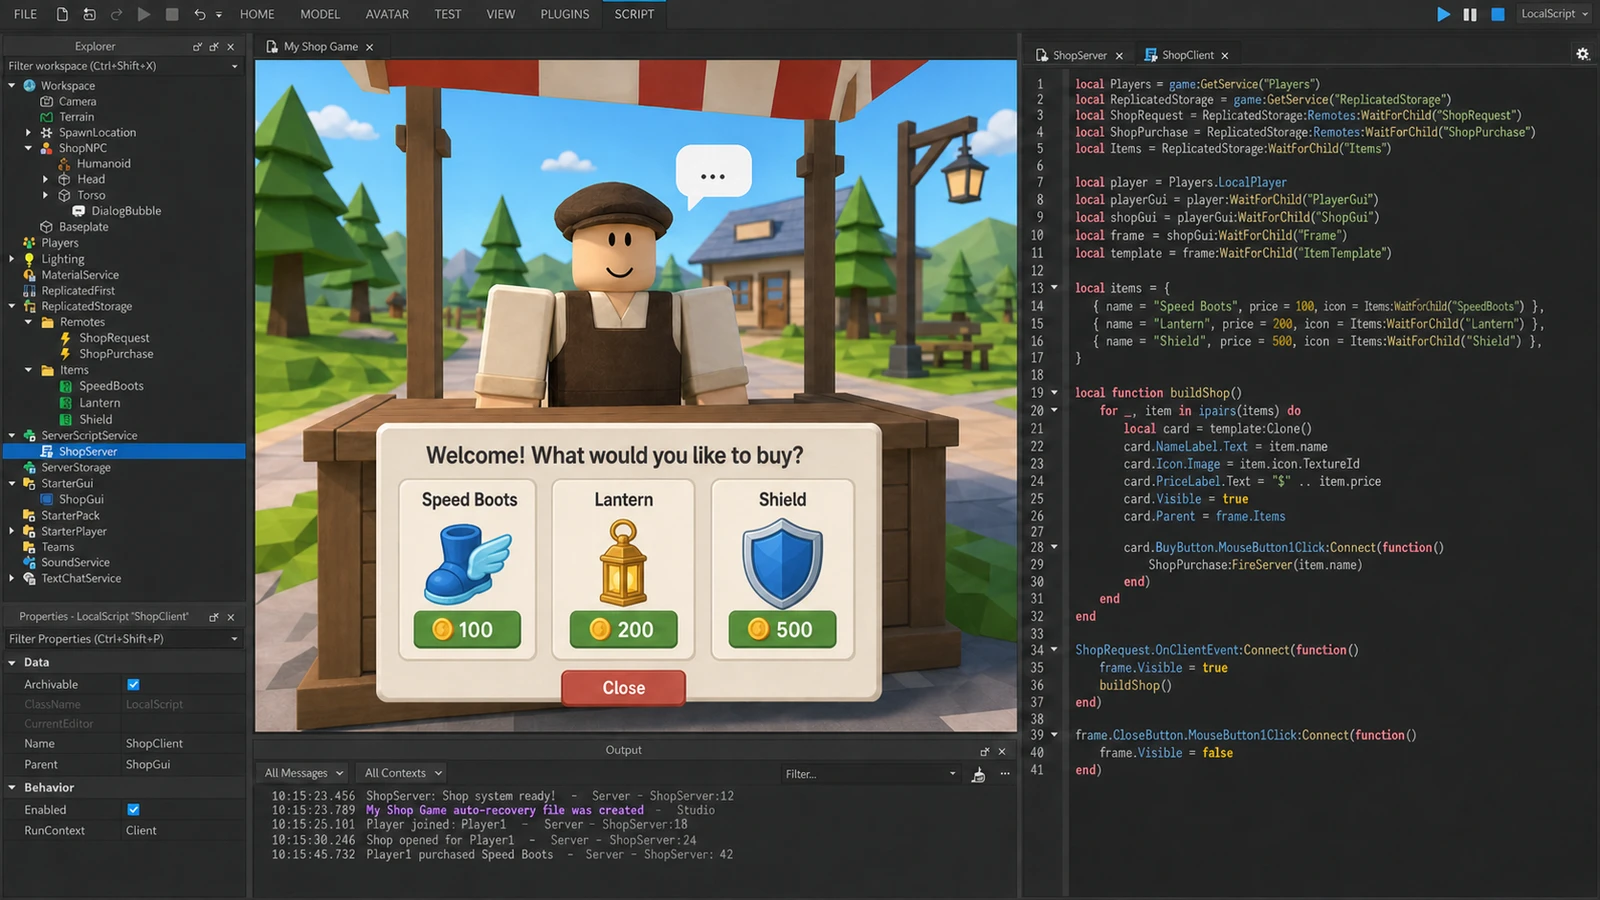Stop the playtest with the blue square

click(1498, 14)
